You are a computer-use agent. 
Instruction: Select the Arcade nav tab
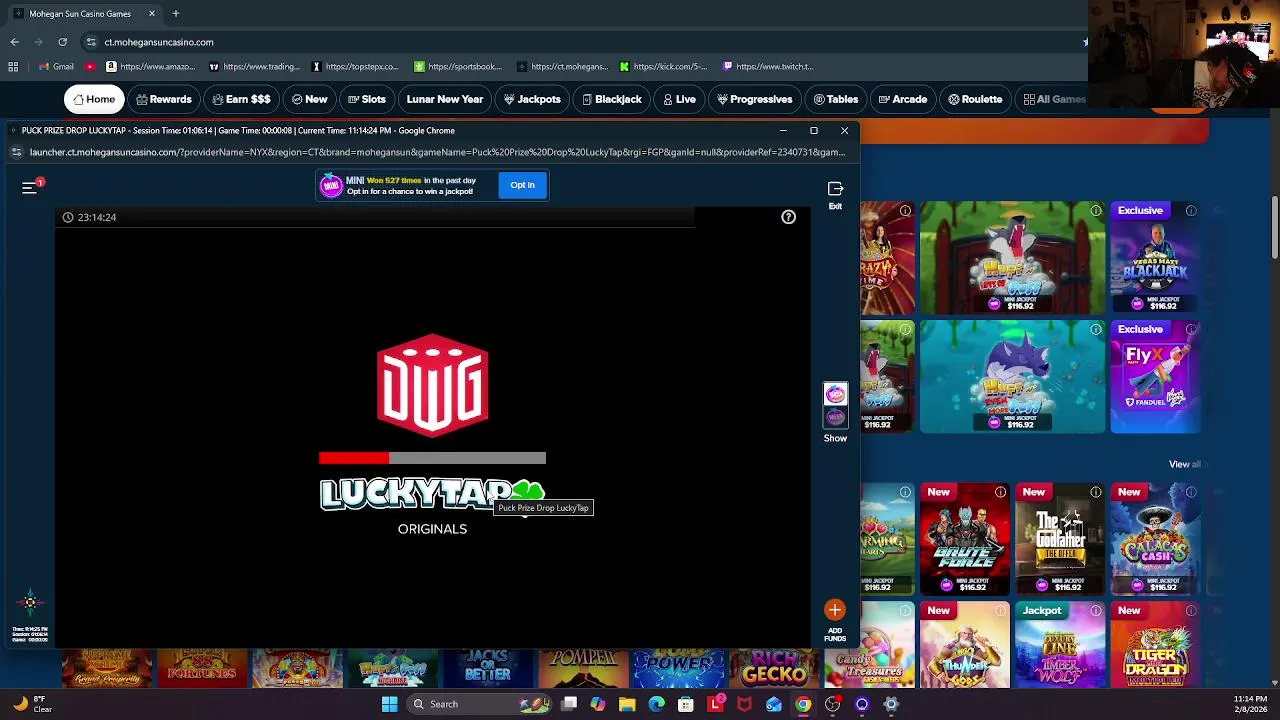(903, 99)
